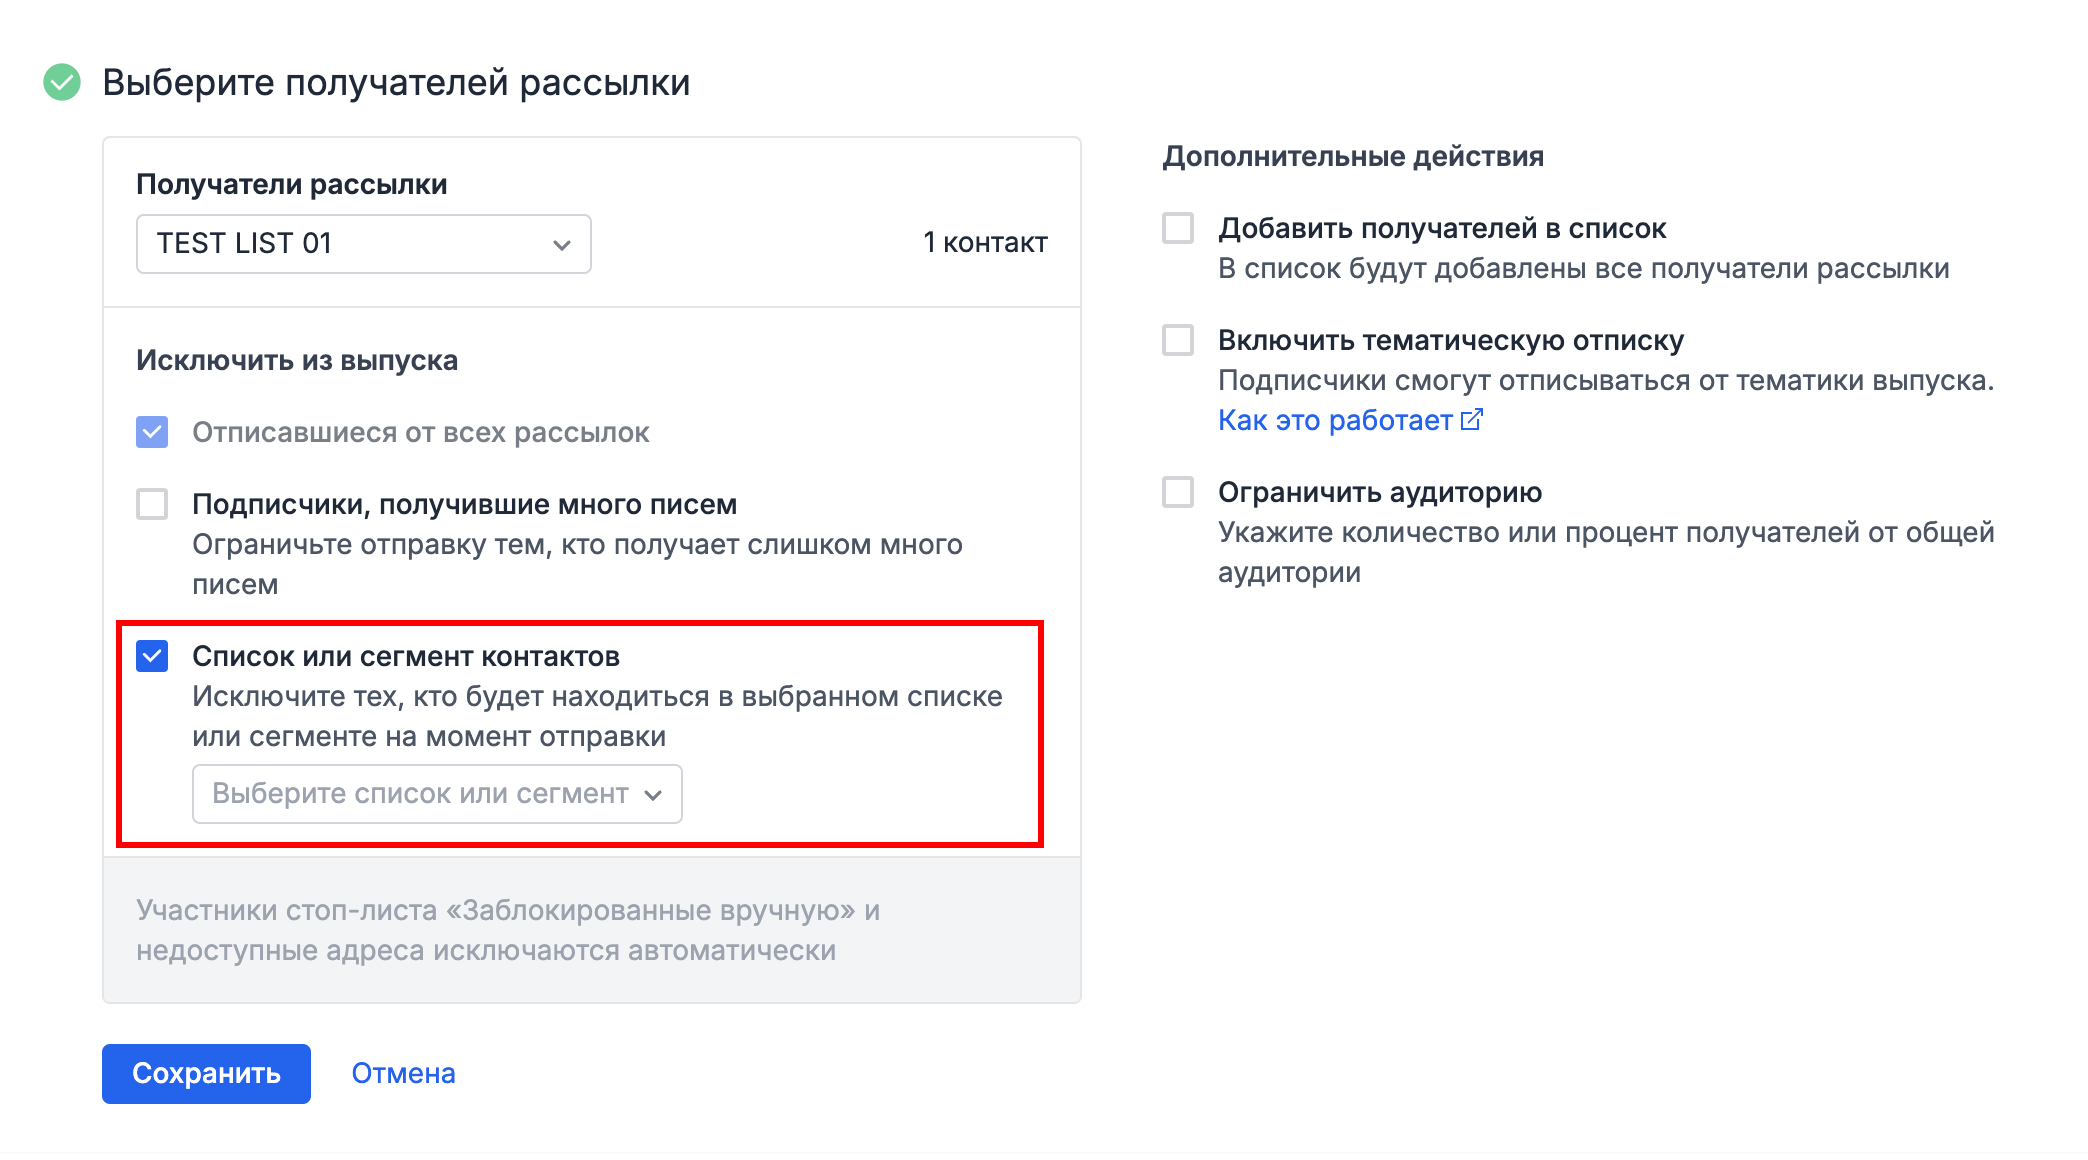Open the «Как это работает» link
2088x1160 pixels.
pos(1335,420)
